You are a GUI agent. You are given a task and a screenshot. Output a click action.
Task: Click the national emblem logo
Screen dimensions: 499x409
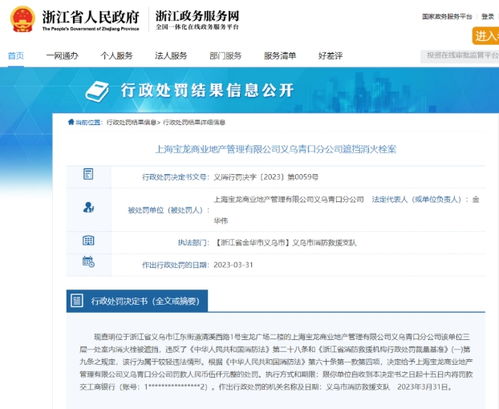tap(22, 19)
